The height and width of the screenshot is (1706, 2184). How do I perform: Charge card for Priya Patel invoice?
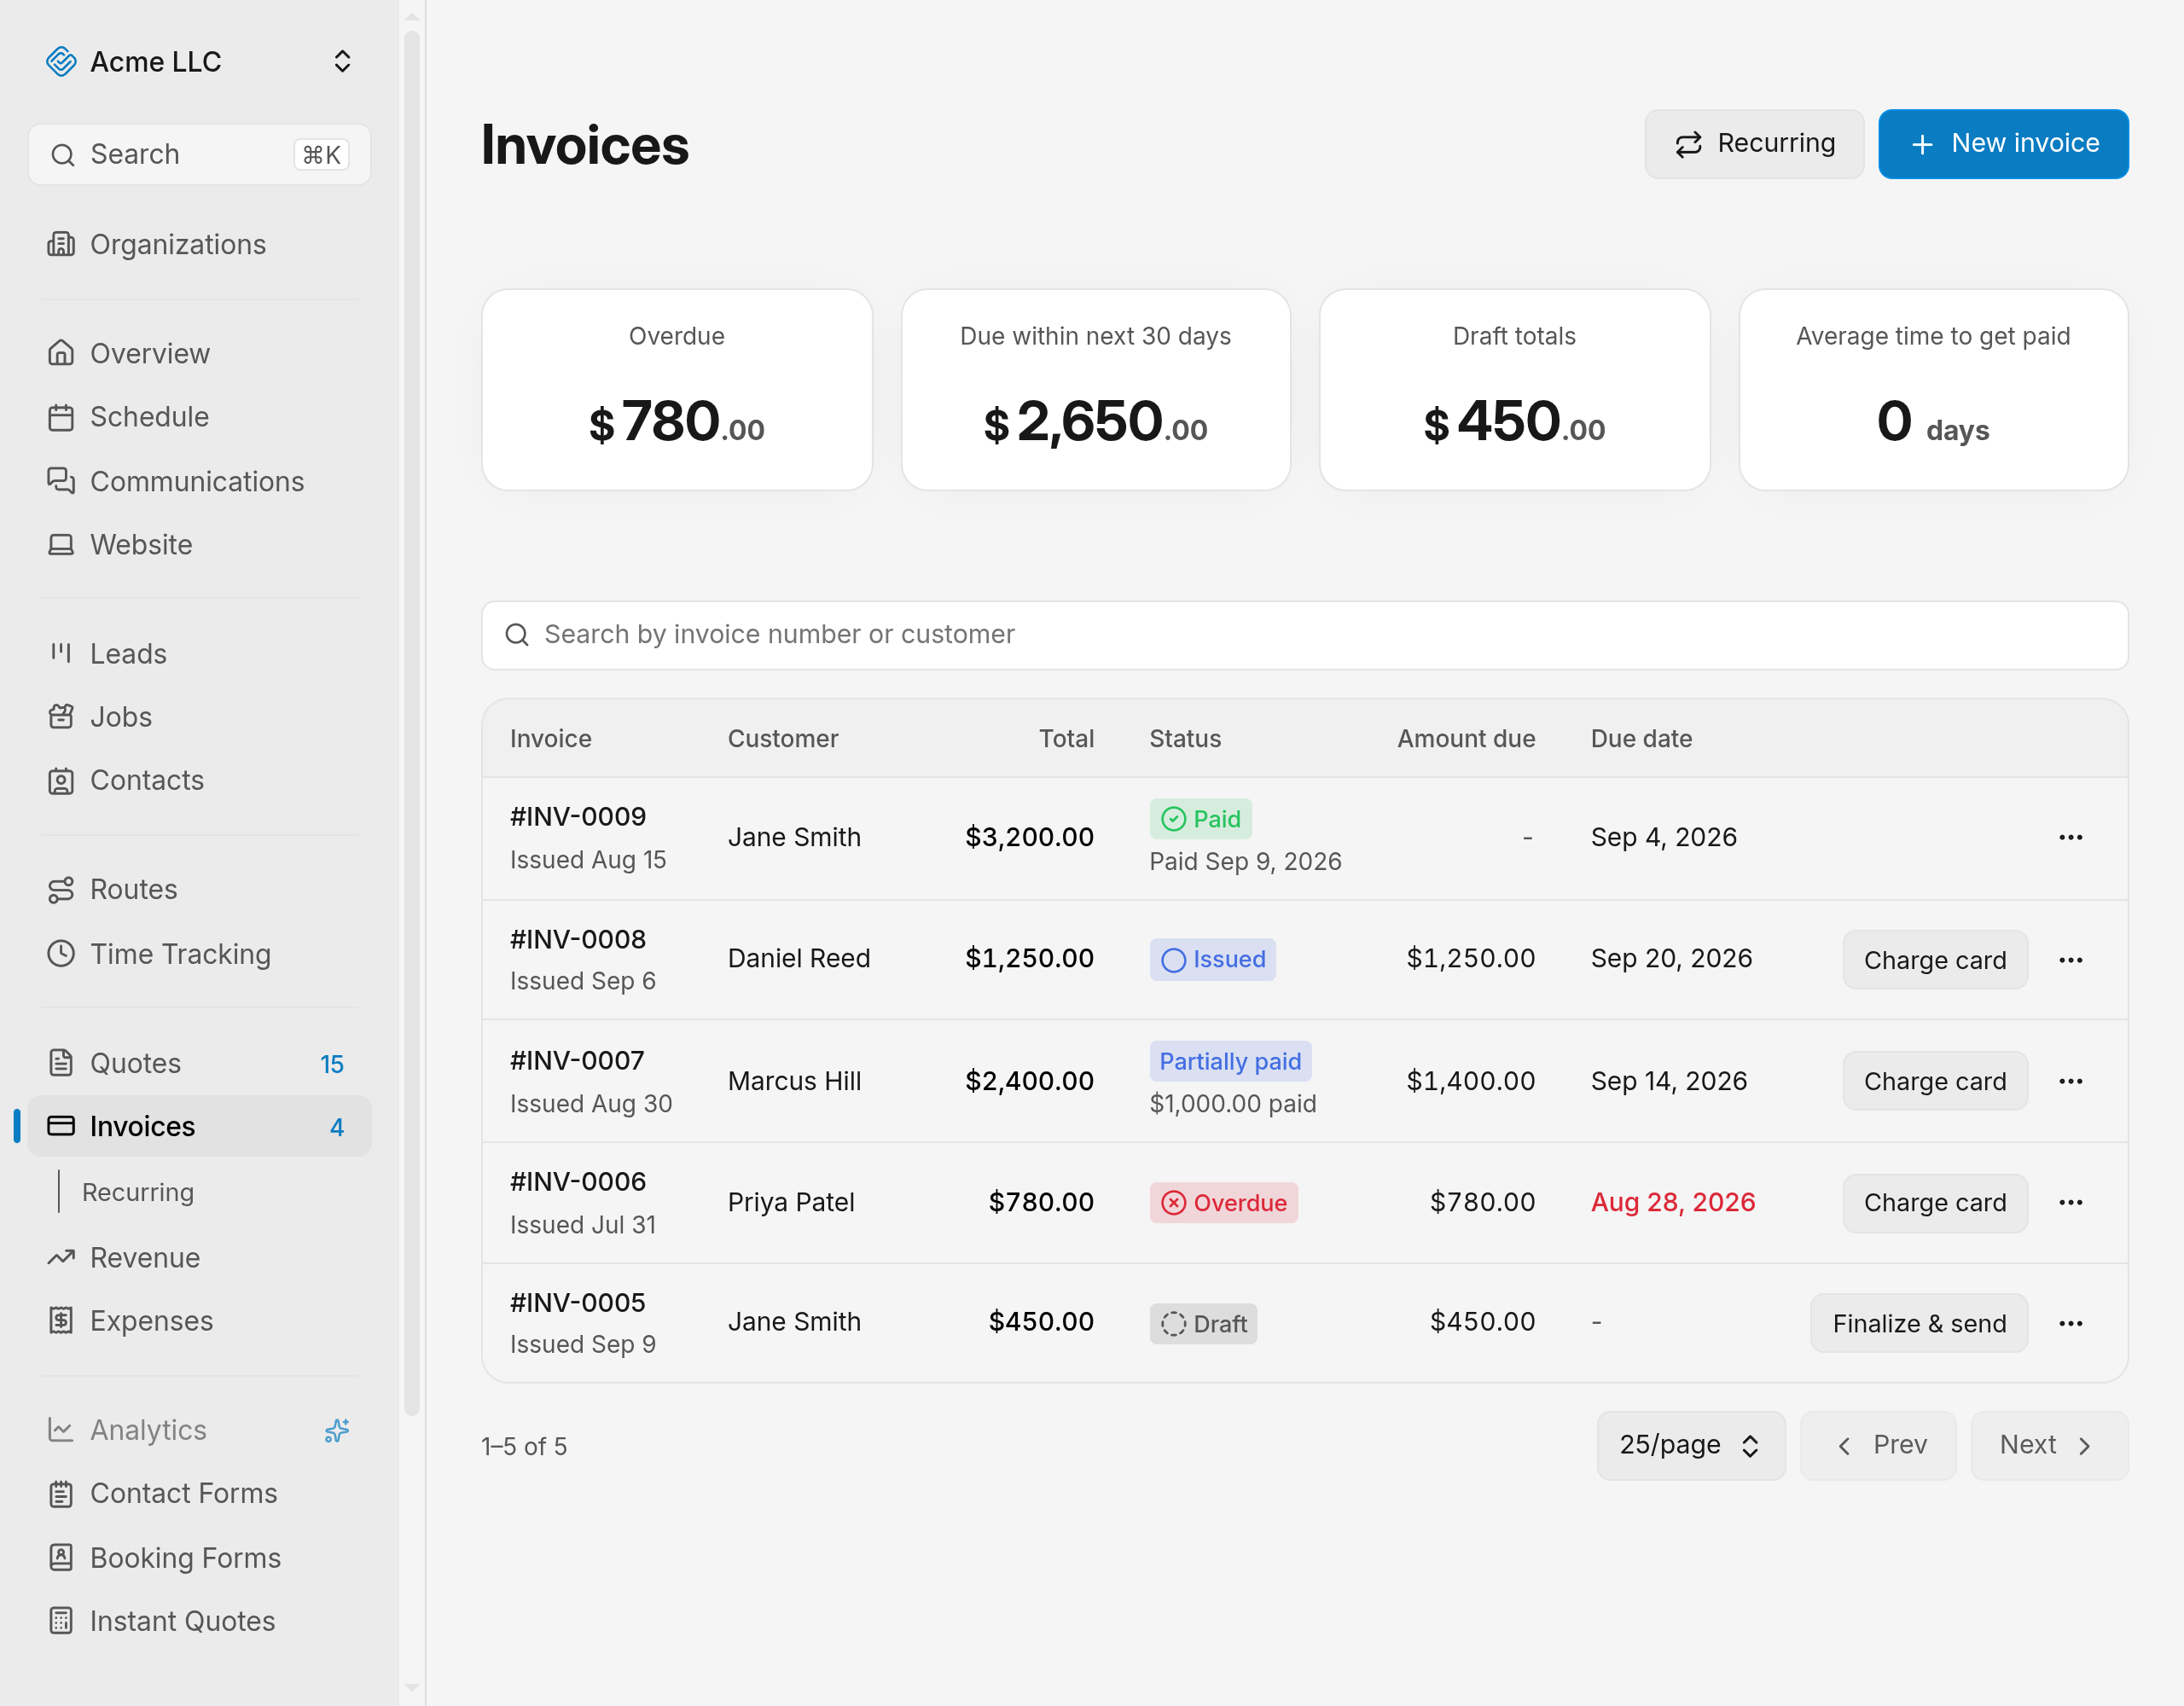click(x=1934, y=1202)
